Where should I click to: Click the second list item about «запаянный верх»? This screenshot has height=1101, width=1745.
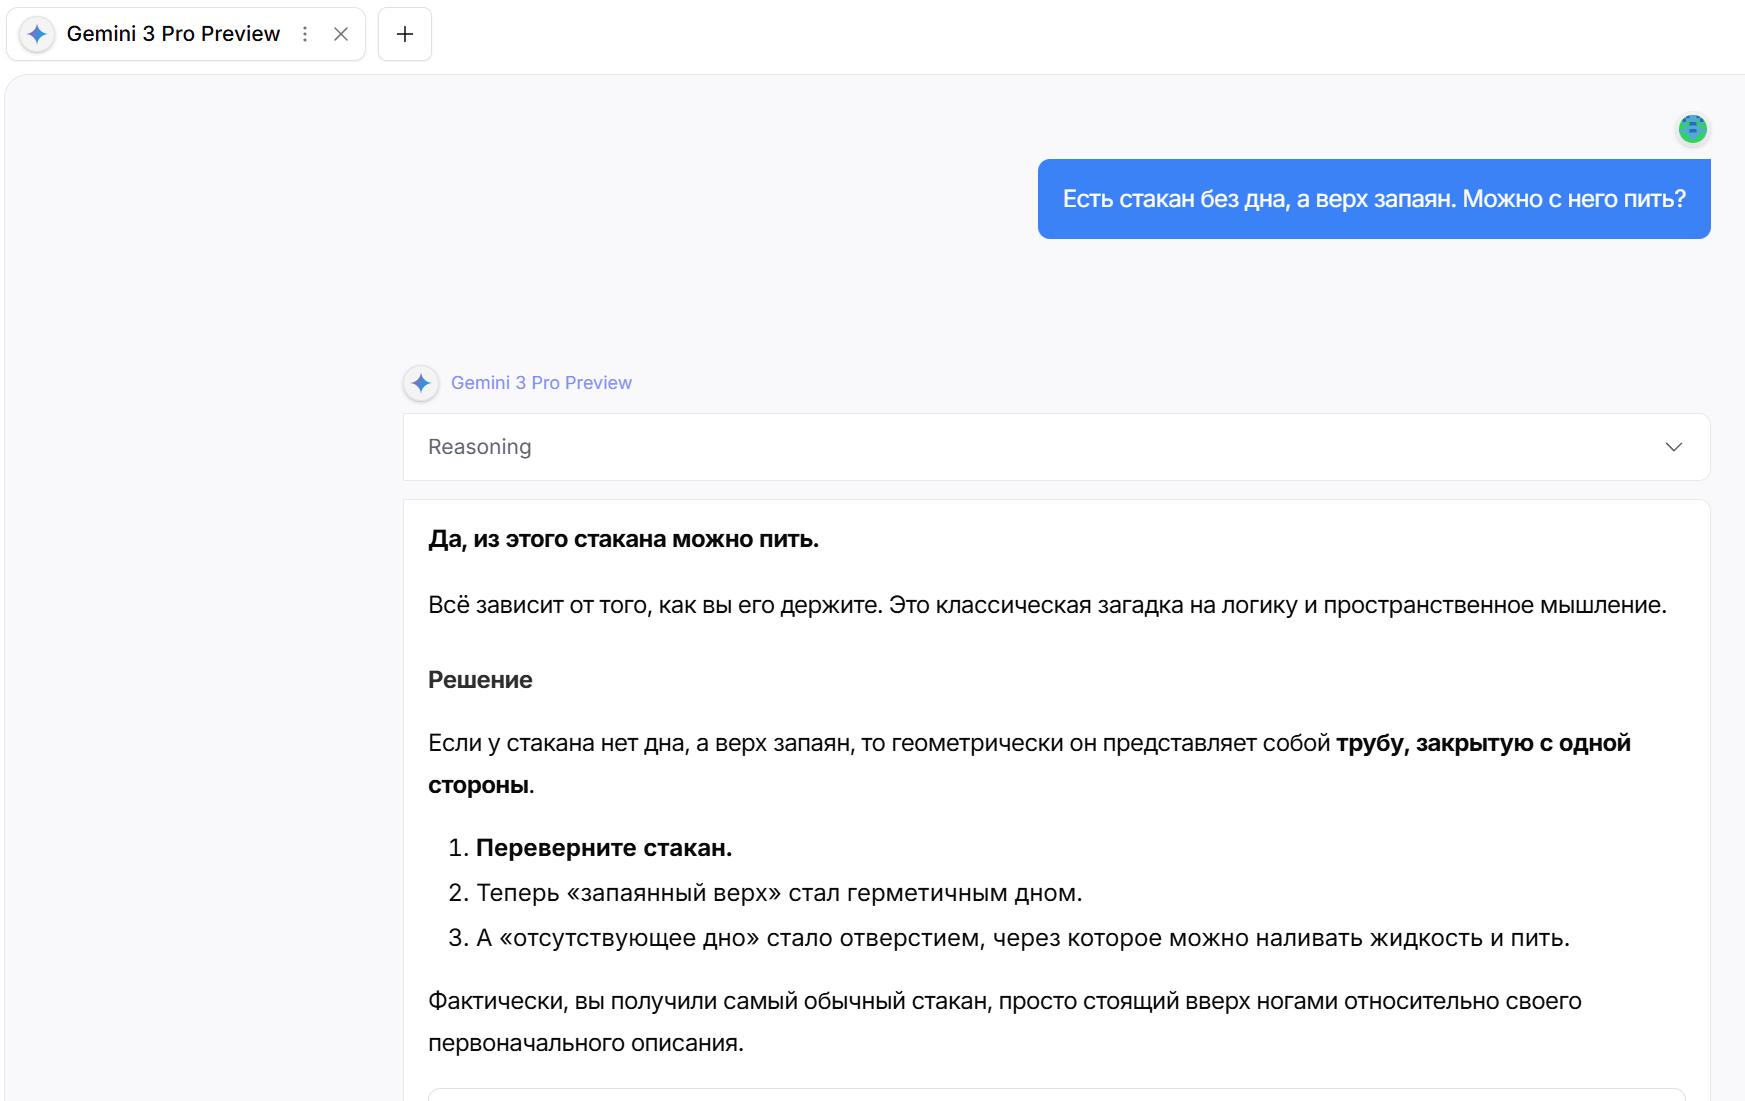pos(778,893)
